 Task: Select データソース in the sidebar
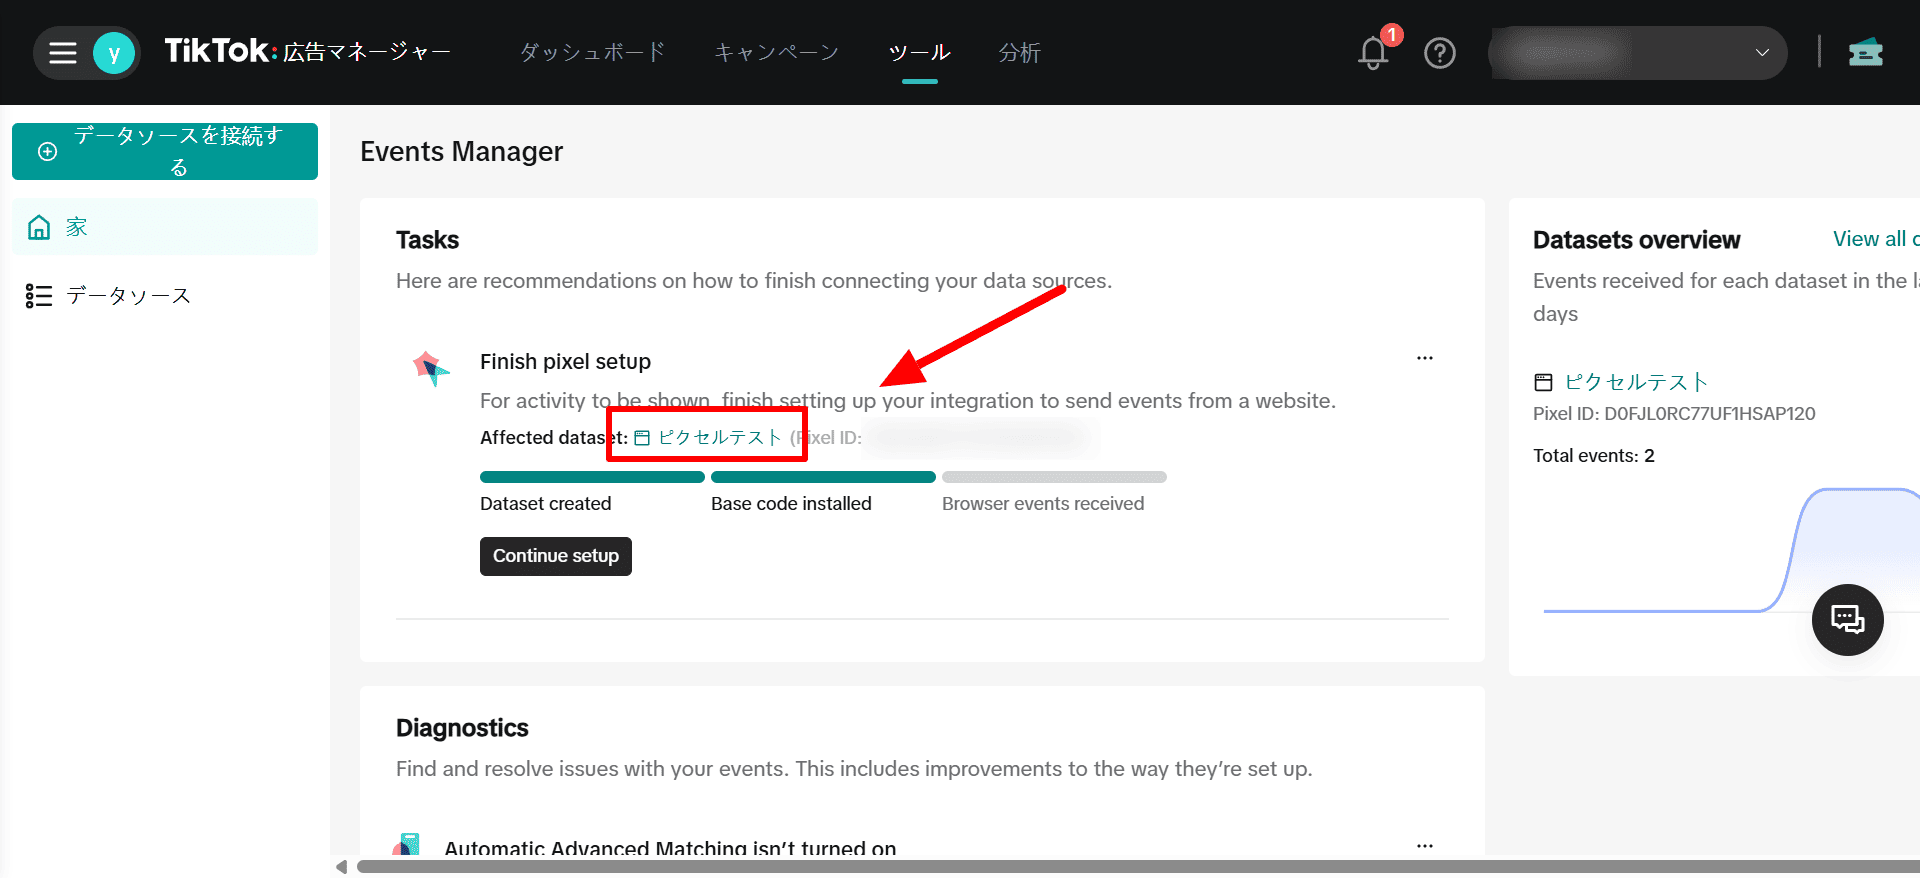coord(128,296)
